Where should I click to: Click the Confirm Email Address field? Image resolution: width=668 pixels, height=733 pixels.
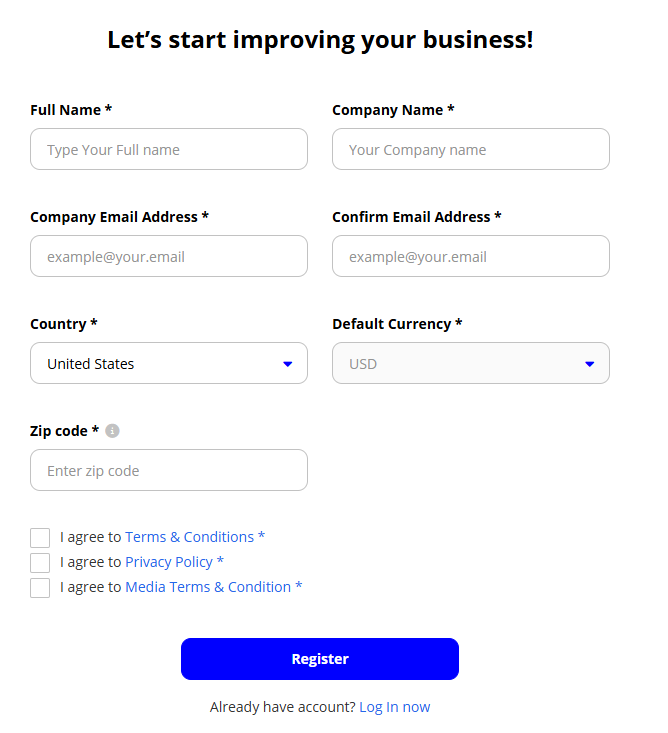point(471,256)
